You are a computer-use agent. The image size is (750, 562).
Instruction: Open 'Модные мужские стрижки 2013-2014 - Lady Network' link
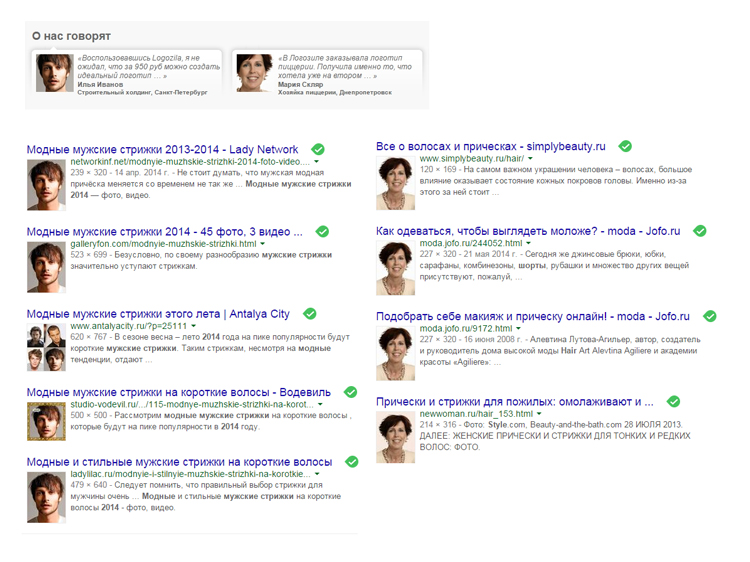pyautogui.click(x=162, y=149)
